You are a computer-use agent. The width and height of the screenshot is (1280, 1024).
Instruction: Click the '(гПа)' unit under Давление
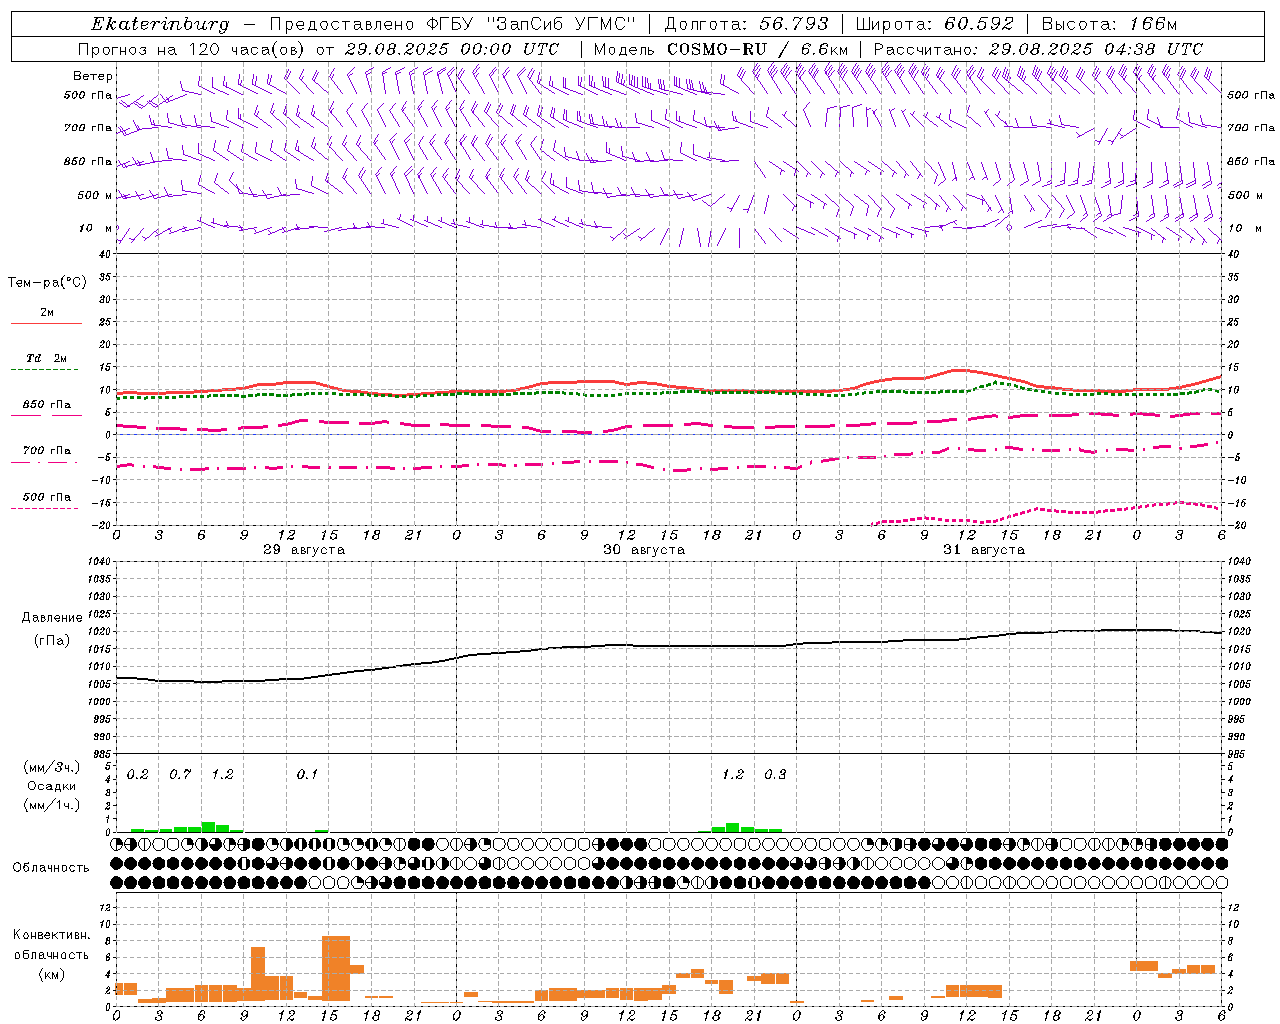coord(52,640)
